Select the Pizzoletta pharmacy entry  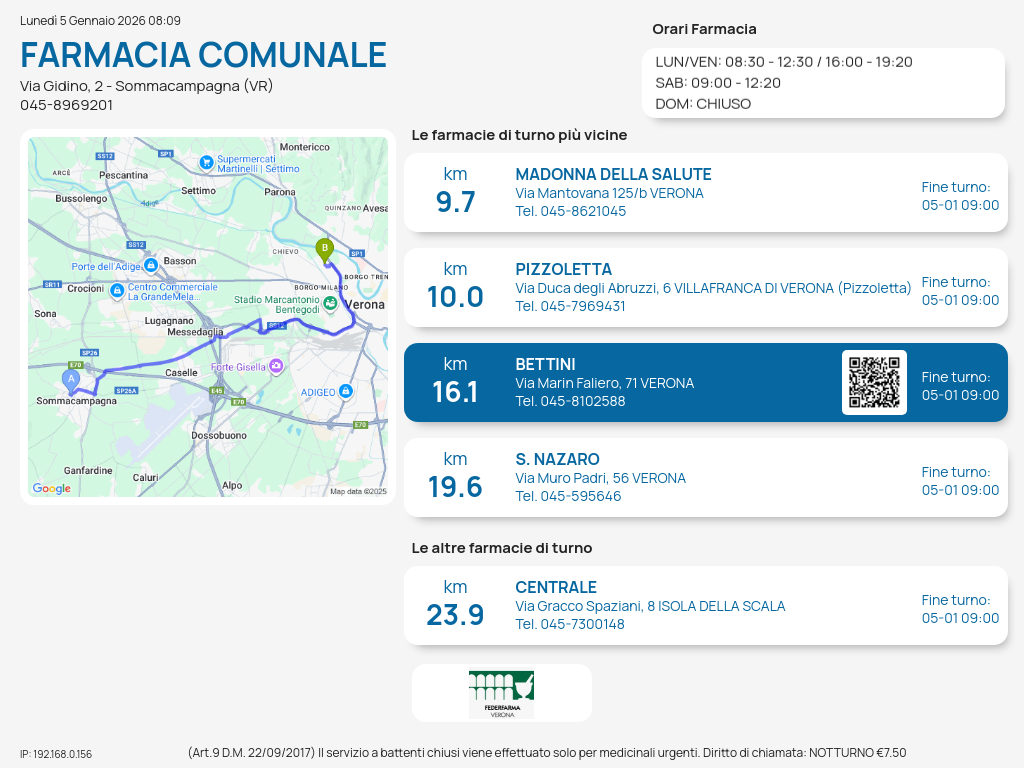(x=705, y=287)
